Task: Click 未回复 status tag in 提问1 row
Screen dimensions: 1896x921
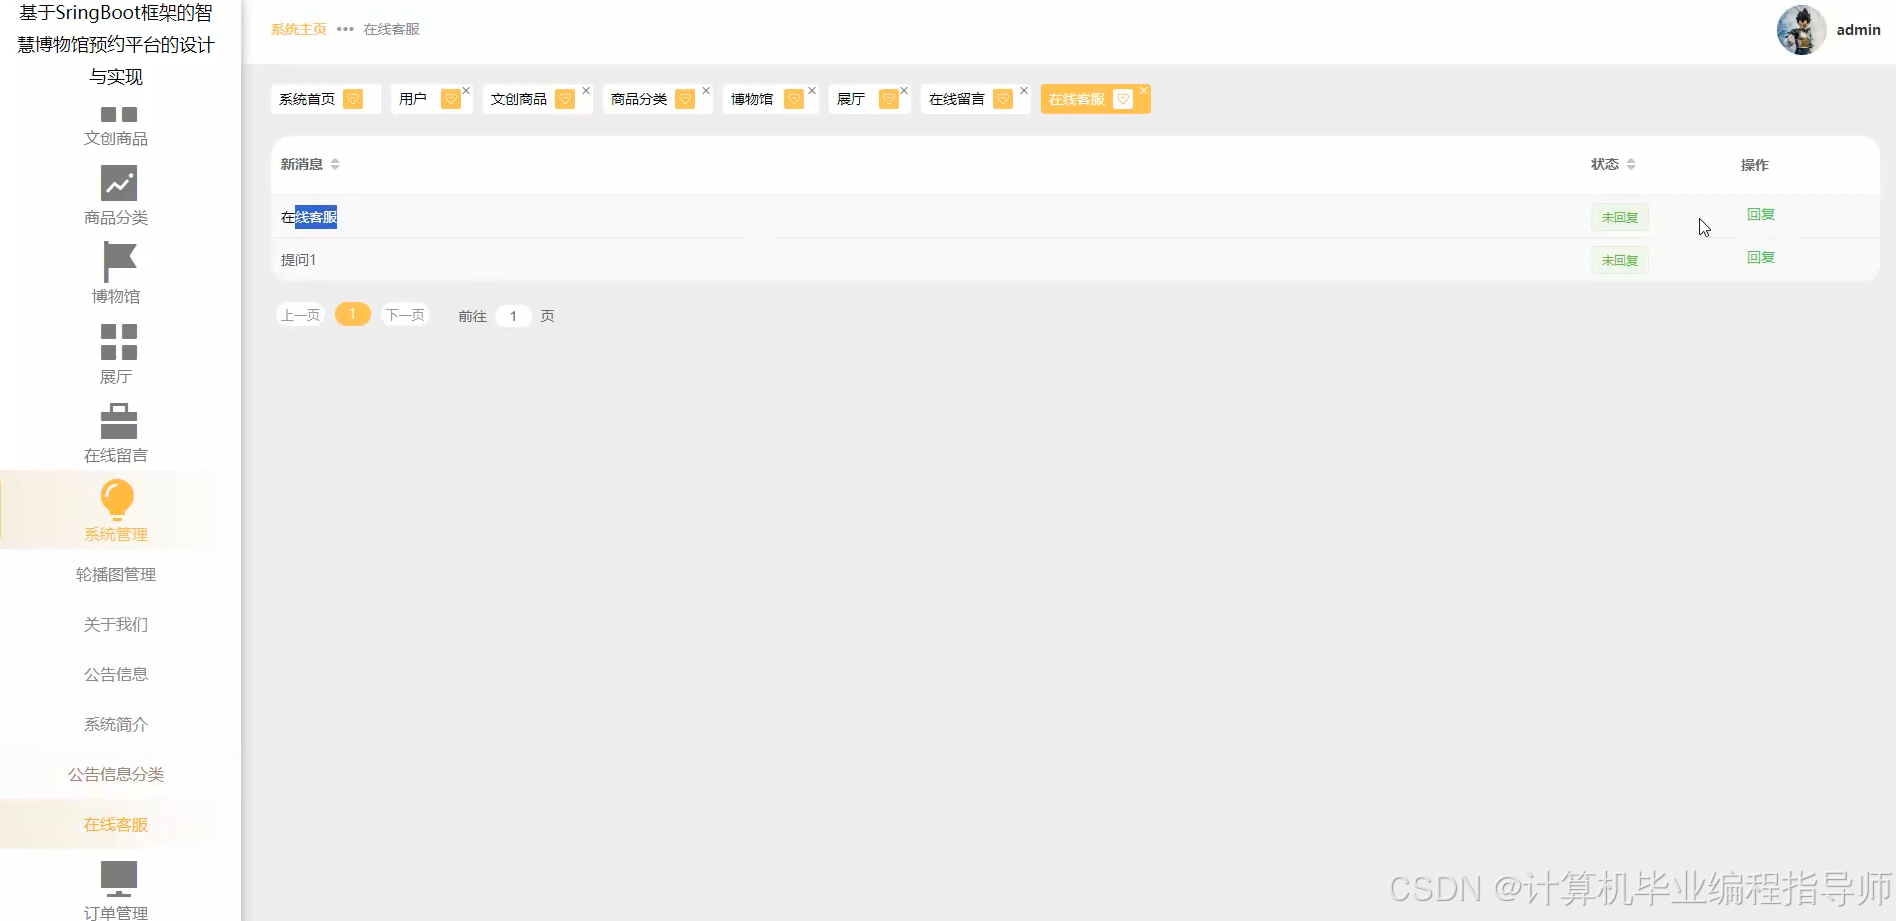Action: point(1620,260)
